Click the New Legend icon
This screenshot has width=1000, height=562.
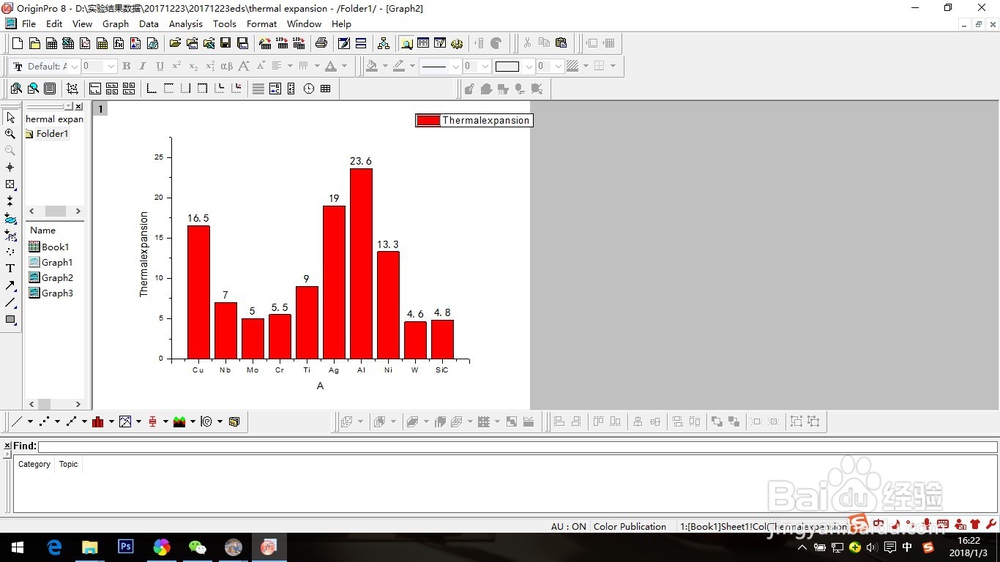pyautogui.click(x=275, y=89)
